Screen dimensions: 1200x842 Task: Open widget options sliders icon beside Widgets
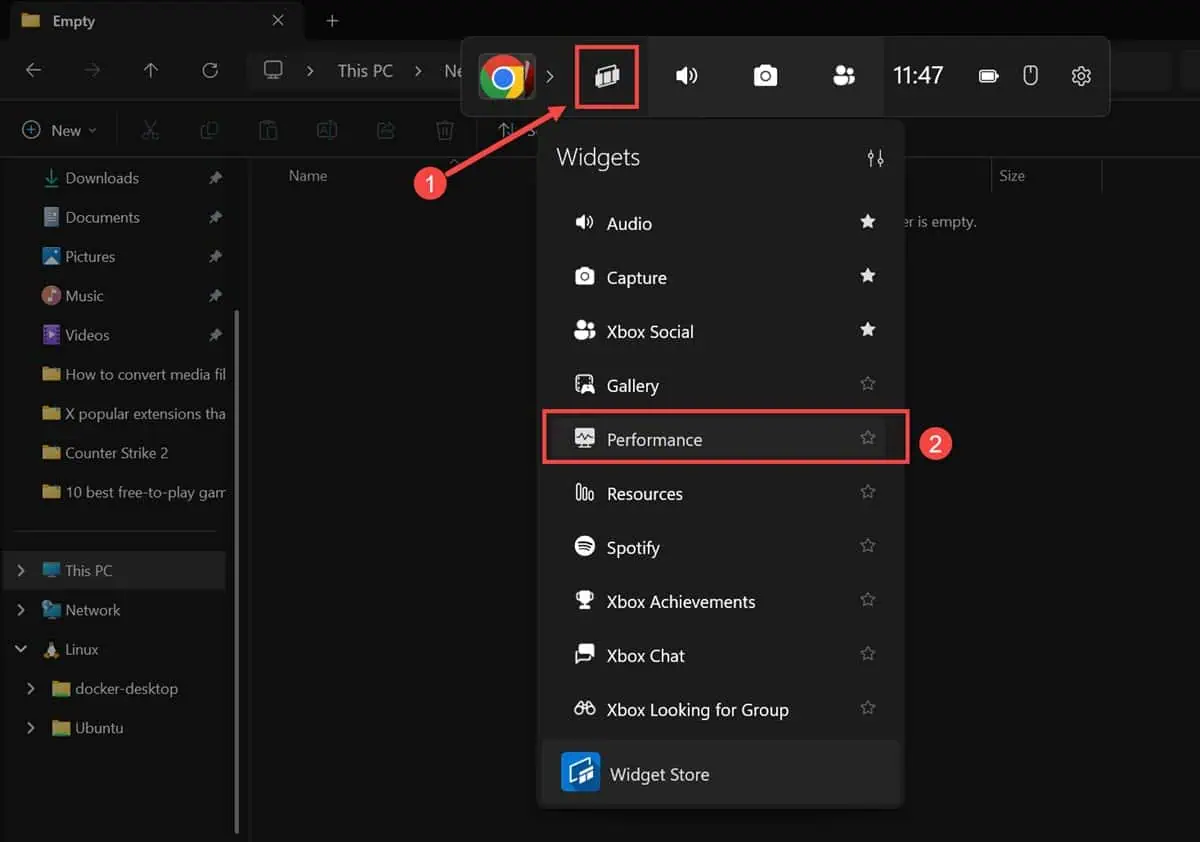click(x=875, y=158)
